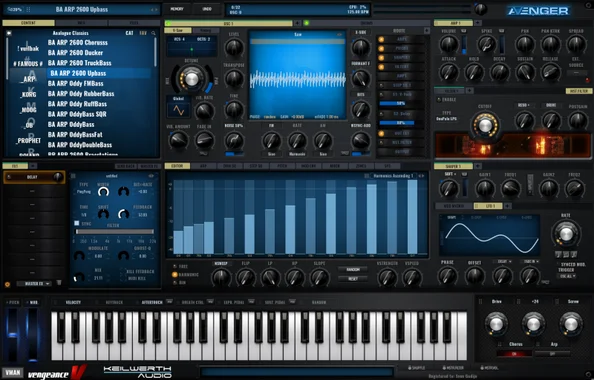Image resolution: width=594 pixels, height=380 pixels.
Task: Click the MST FILTER button
Action: pos(579,91)
